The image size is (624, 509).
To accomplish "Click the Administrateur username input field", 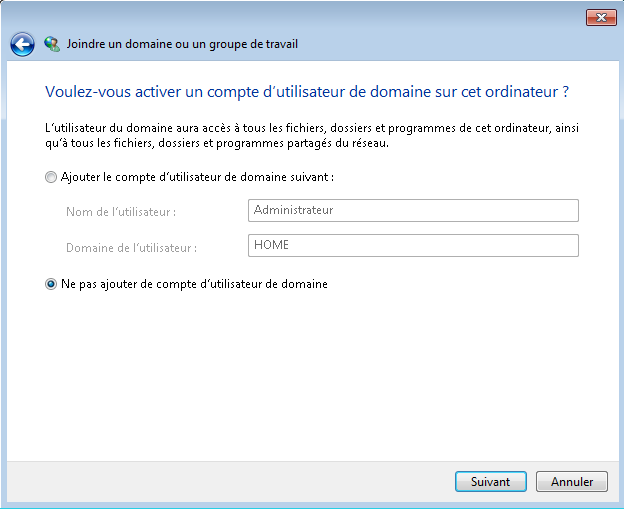I will coord(413,211).
